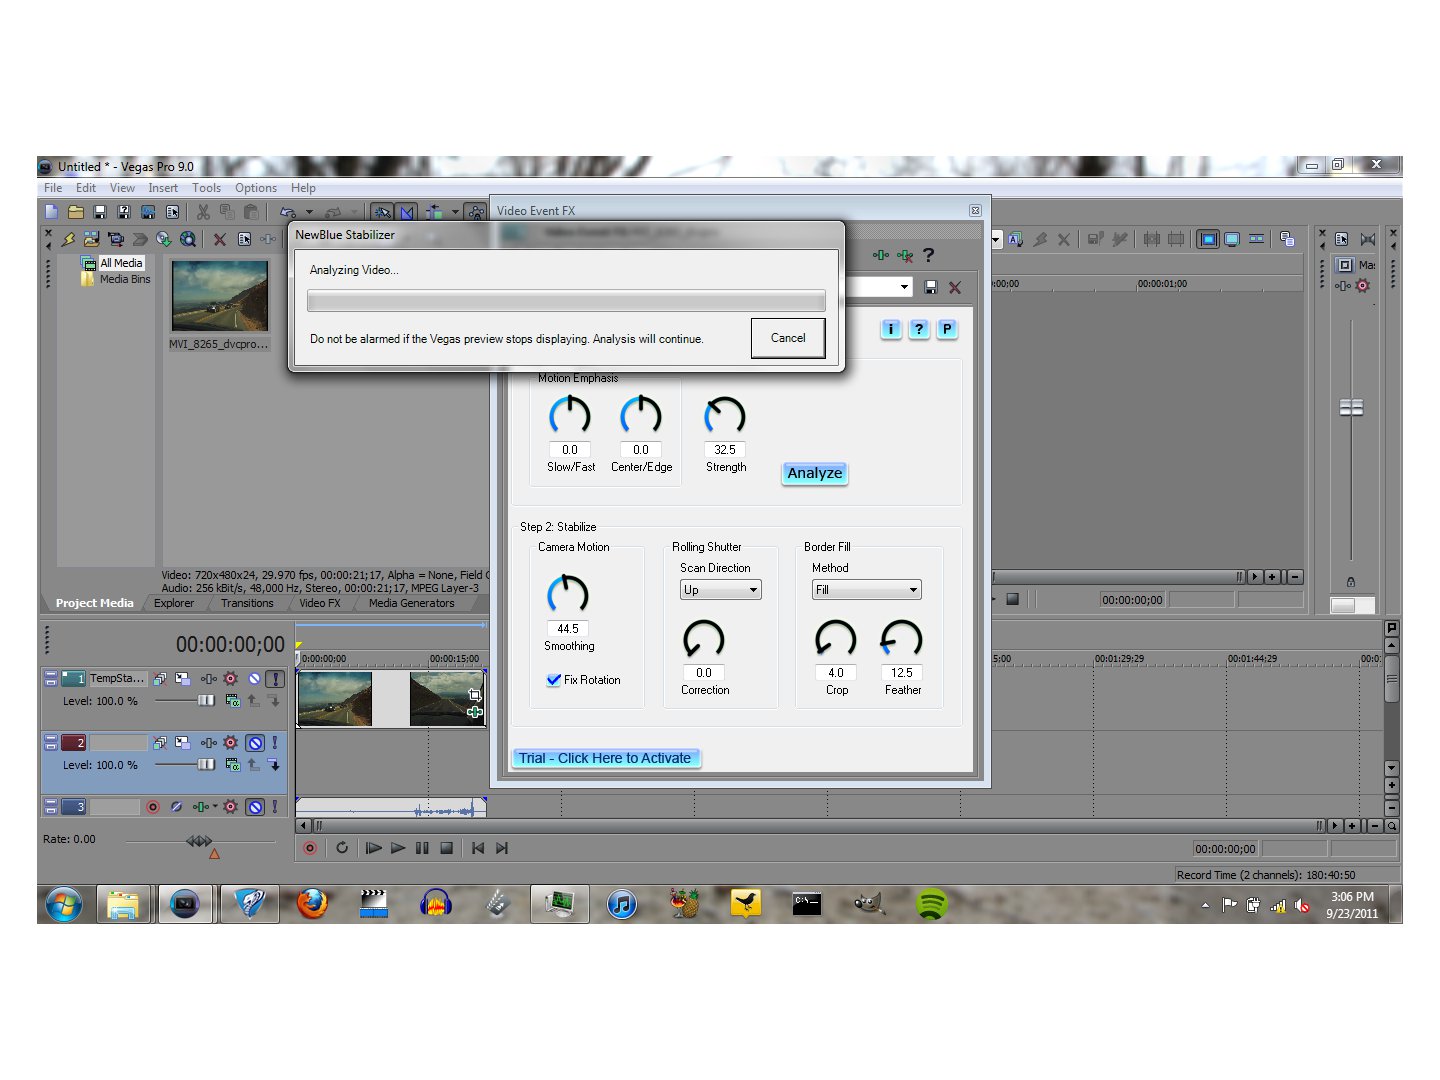Save the project with the floppy icon

pyautogui.click(x=100, y=212)
